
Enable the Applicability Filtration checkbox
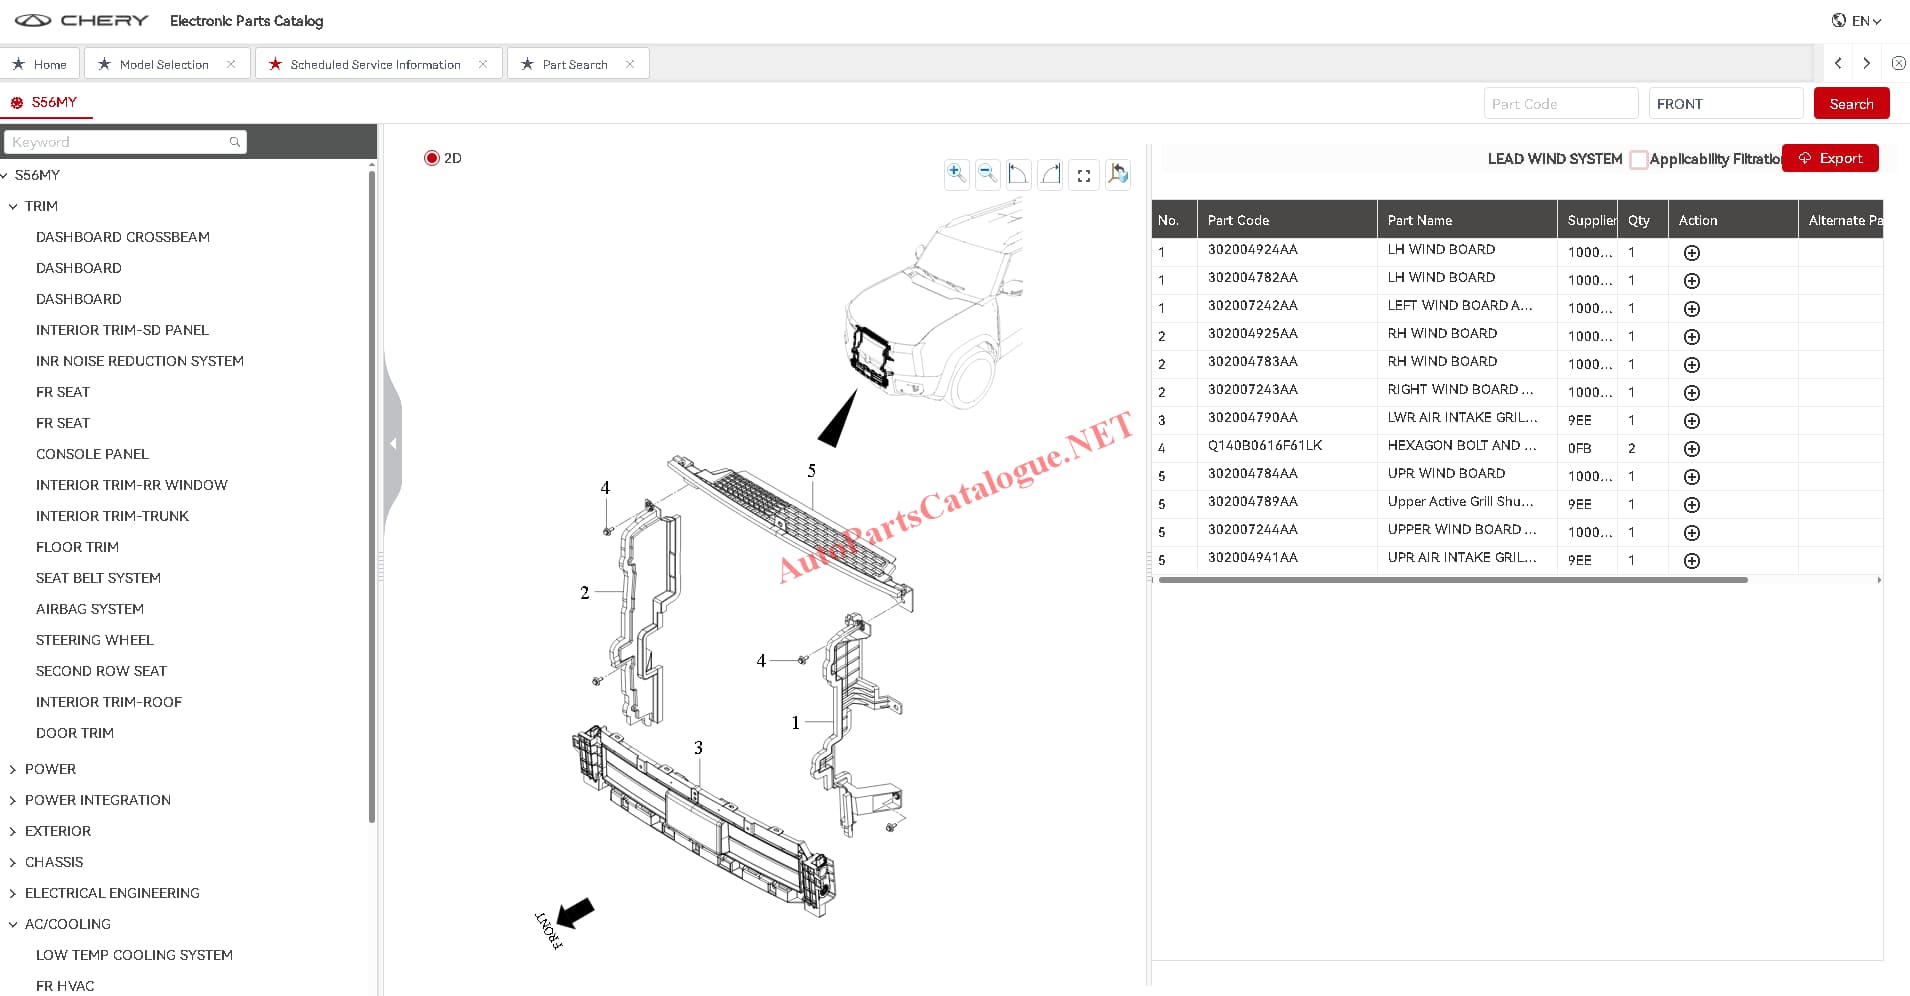(x=1638, y=159)
